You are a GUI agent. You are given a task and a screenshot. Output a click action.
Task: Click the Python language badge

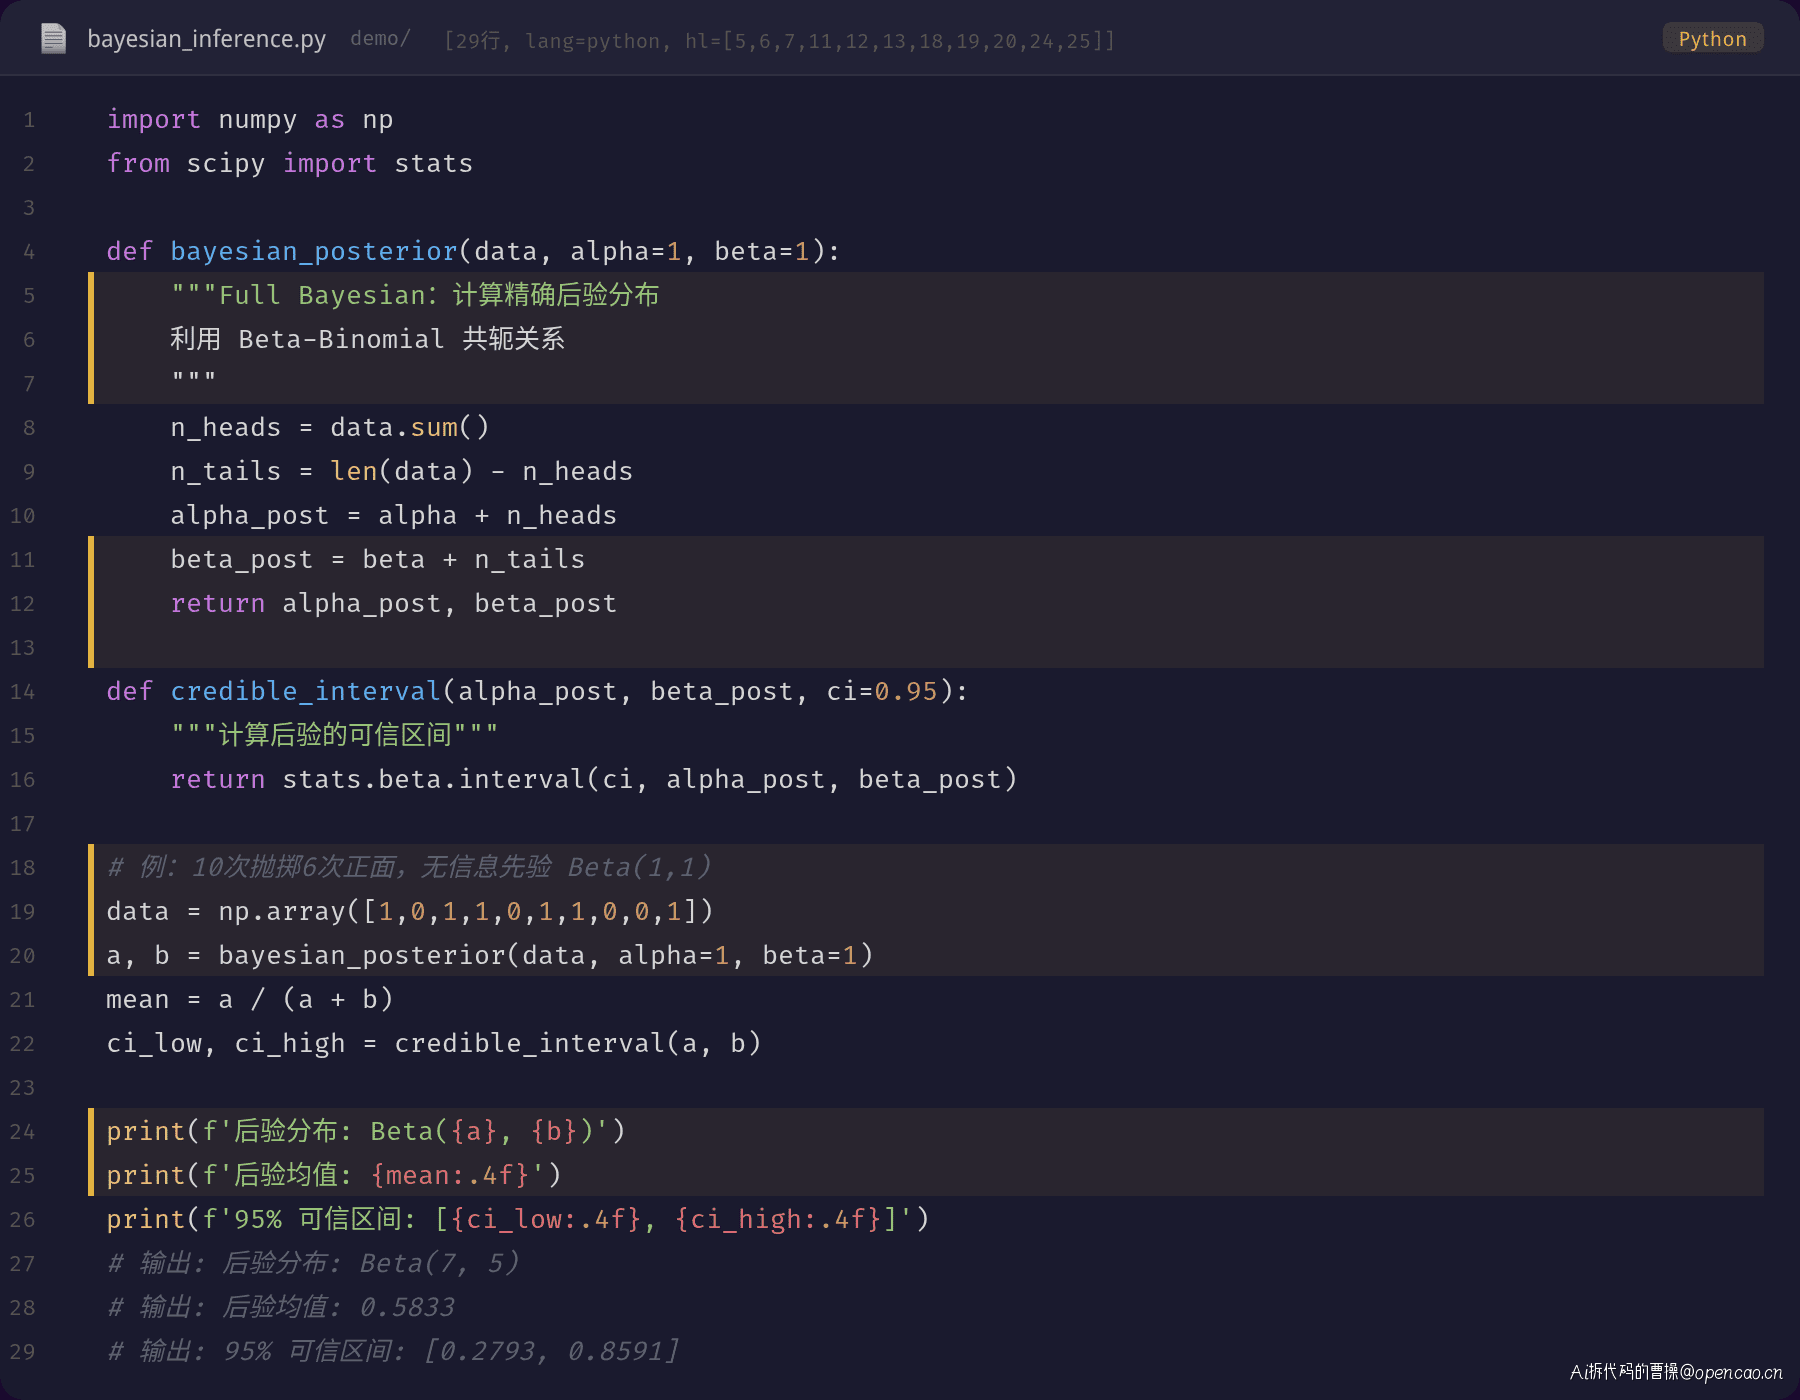pyautogui.click(x=1712, y=39)
